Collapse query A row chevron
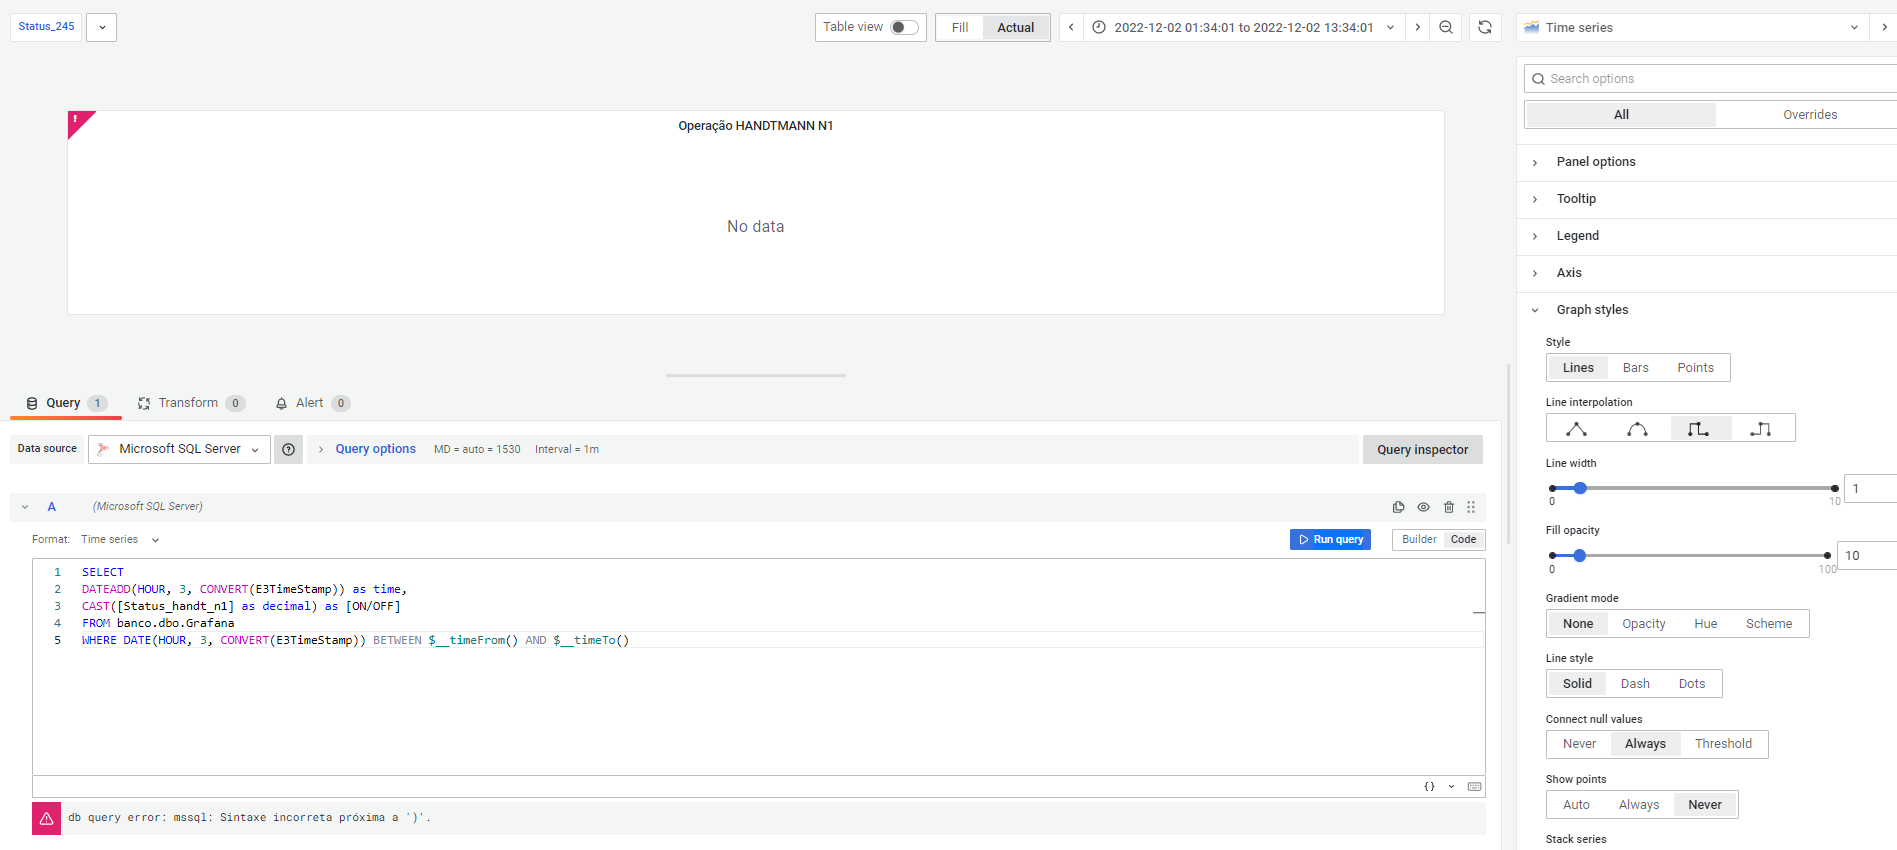 click(x=25, y=507)
